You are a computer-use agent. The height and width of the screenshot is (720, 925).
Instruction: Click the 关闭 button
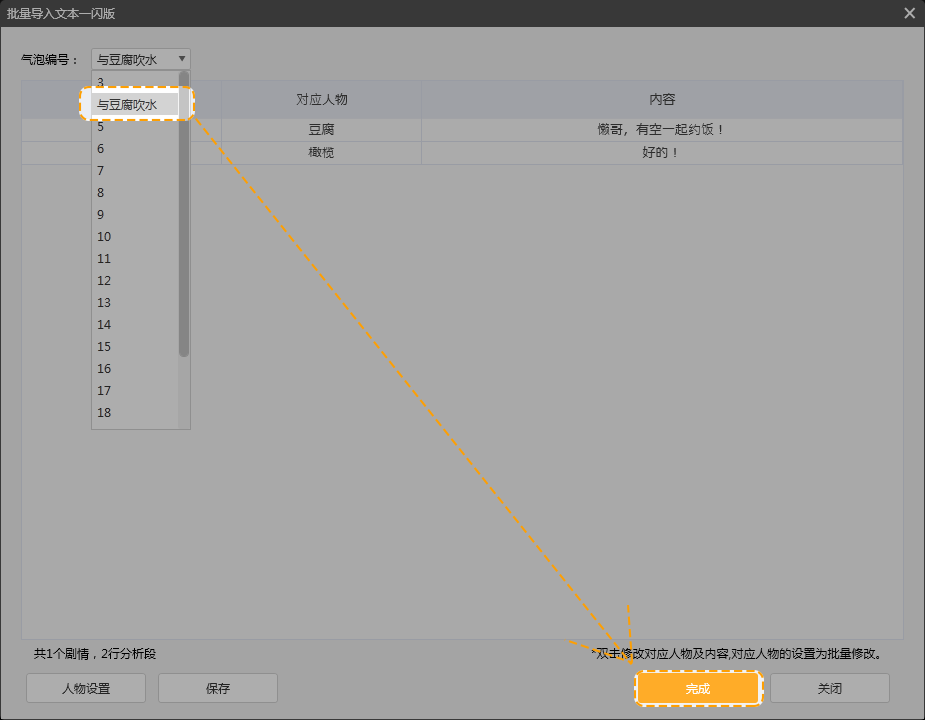[x=829, y=689]
